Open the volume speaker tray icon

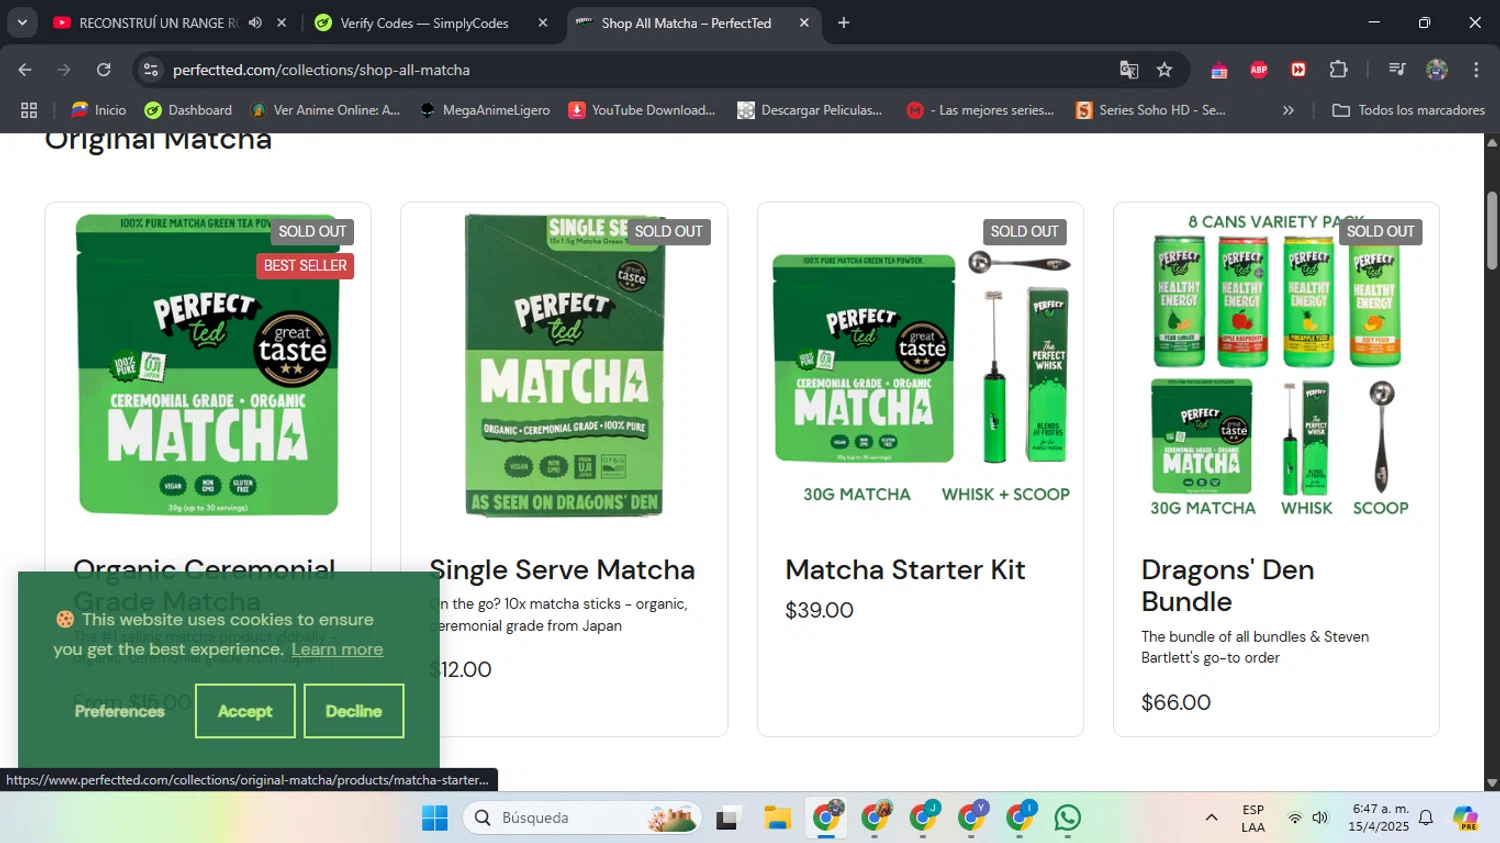[1320, 818]
